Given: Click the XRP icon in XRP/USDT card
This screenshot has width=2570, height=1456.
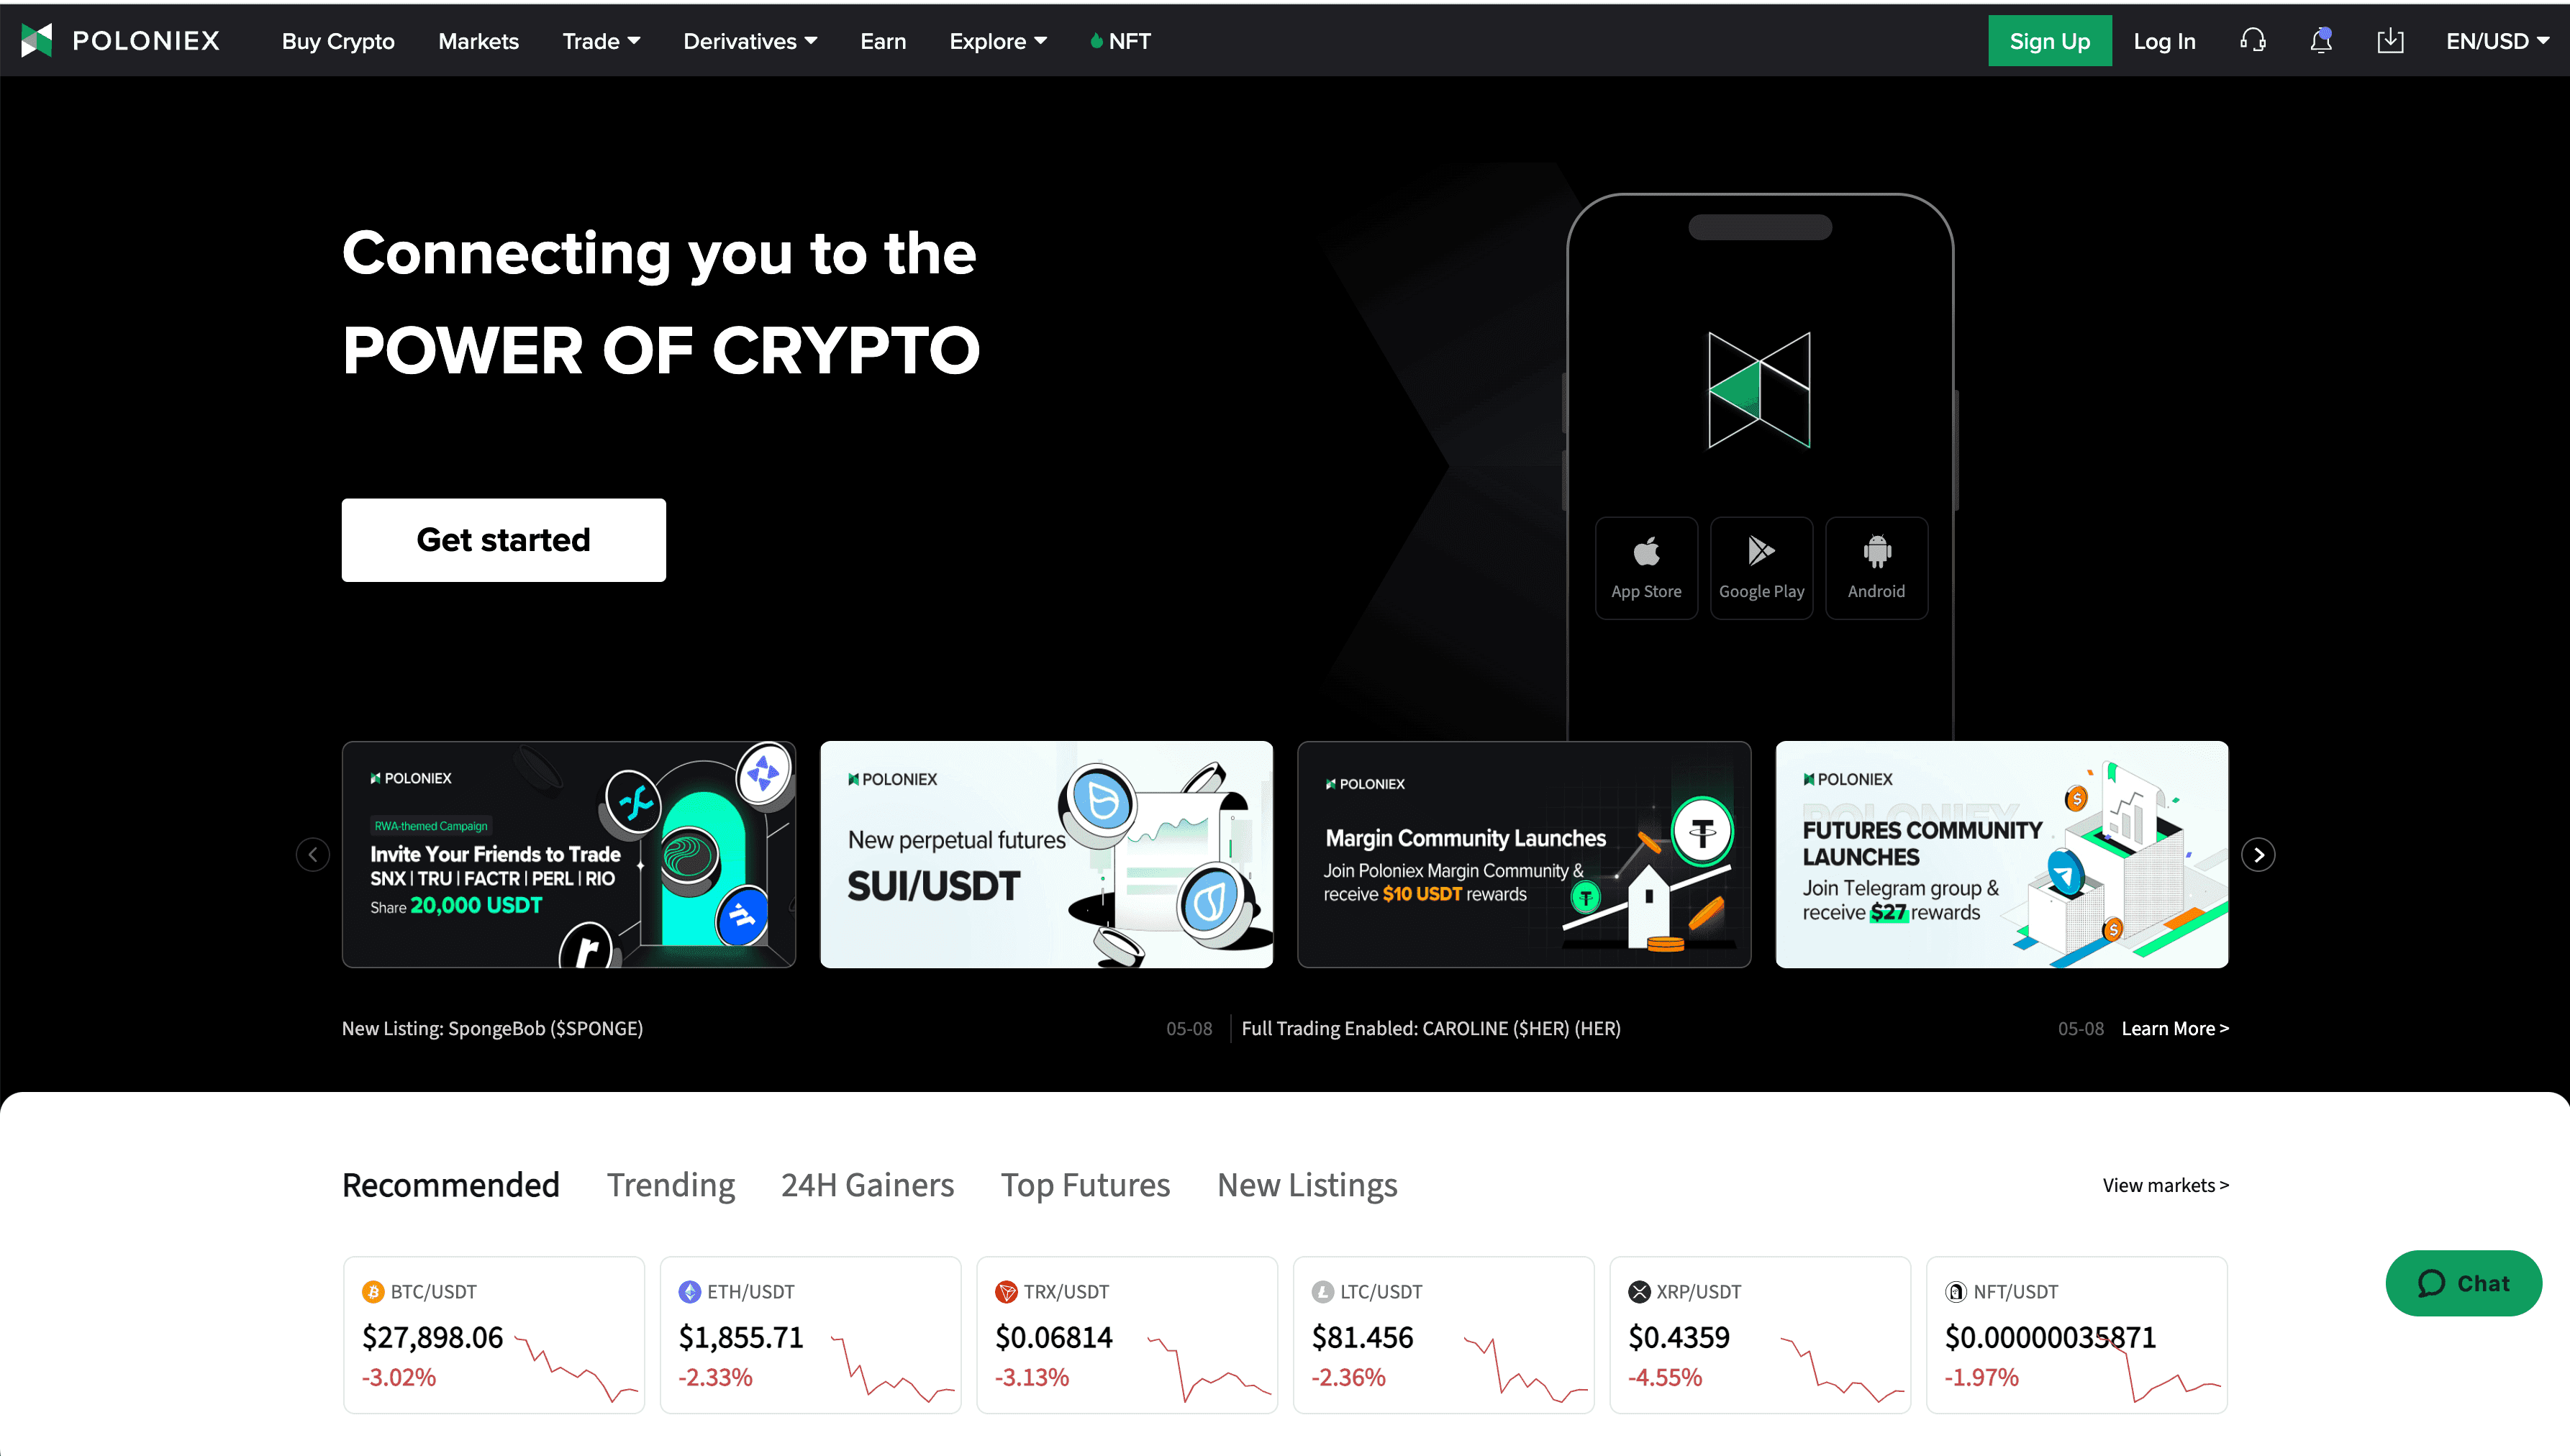Looking at the screenshot, I should [1639, 1292].
